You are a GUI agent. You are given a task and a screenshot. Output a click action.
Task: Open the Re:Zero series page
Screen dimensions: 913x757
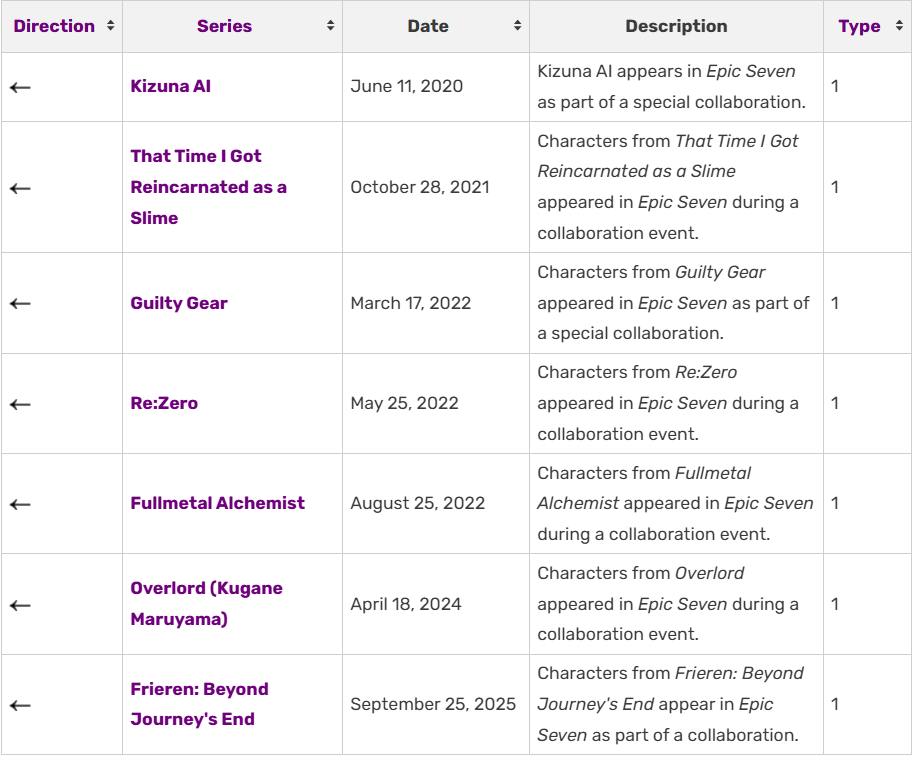click(x=164, y=404)
